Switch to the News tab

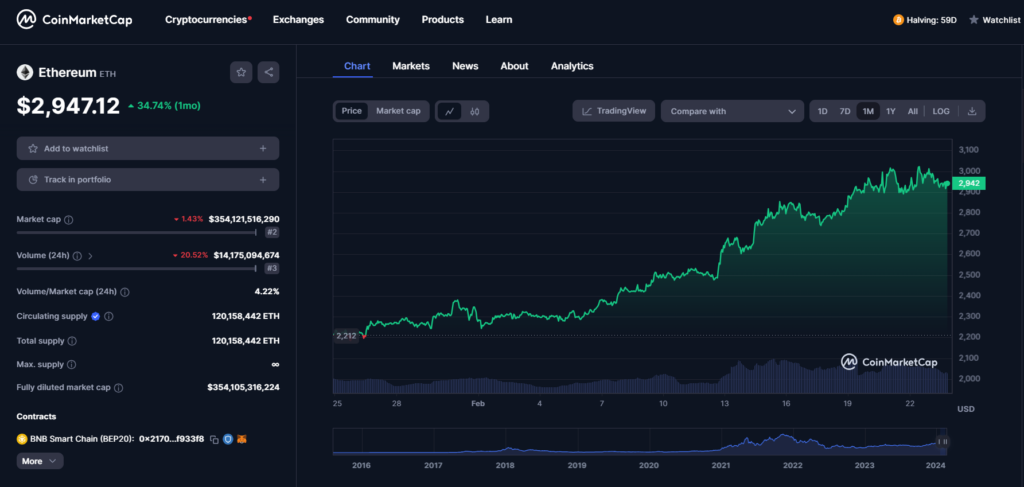tap(465, 66)
